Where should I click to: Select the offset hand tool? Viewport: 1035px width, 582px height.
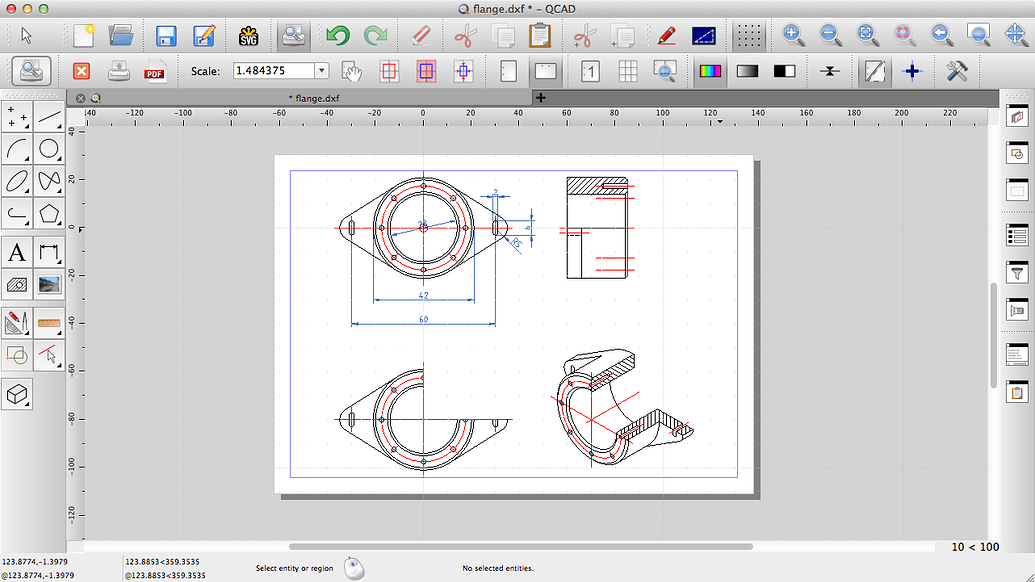coord(352,71)
